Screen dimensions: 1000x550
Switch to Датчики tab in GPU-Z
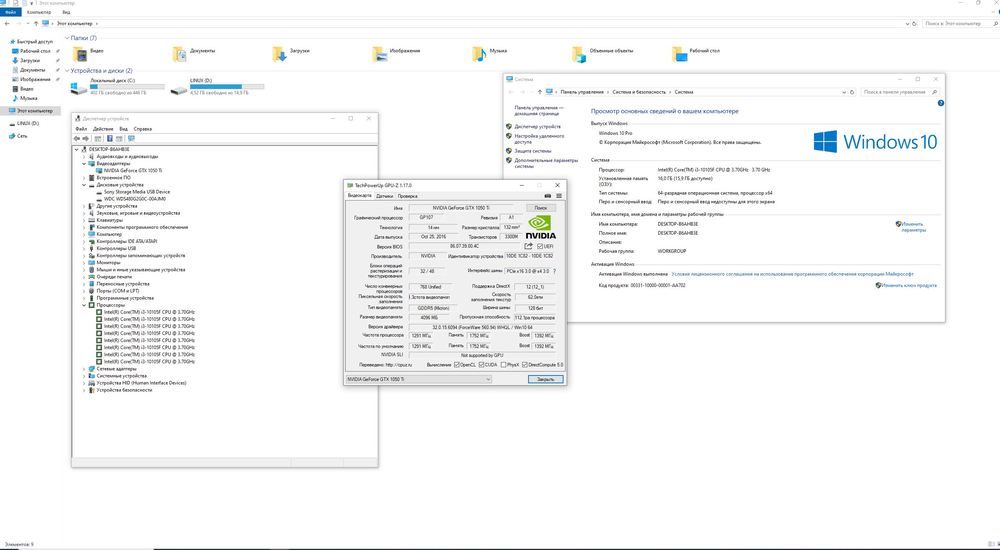pyautogui.click(x=385, y=196)
